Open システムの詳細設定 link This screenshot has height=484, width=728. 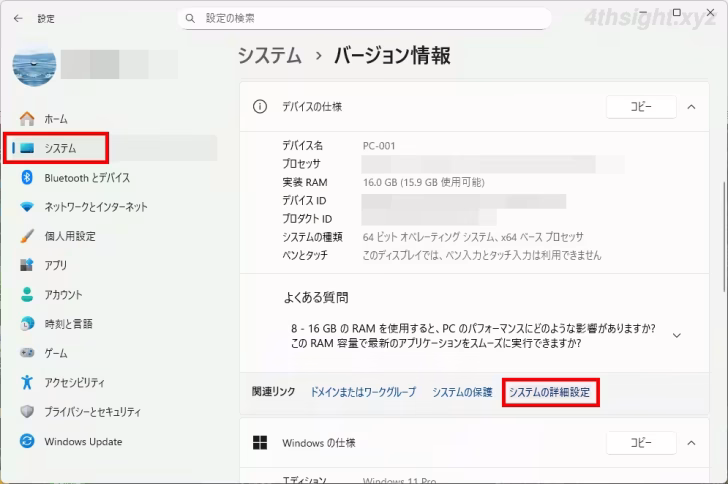click(x=550, y=392)
